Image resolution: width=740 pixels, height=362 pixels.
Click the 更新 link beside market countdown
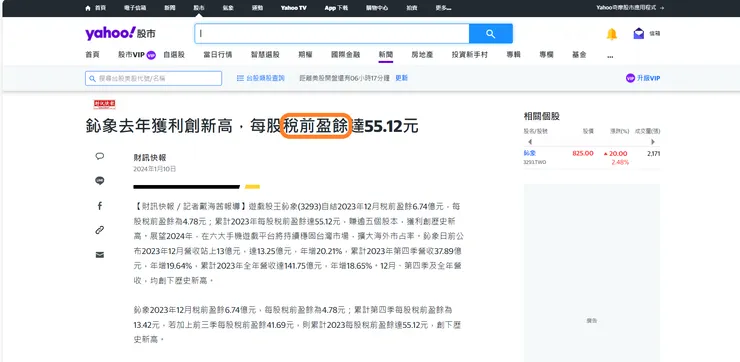pyautogui.click(x=401, y=78)
